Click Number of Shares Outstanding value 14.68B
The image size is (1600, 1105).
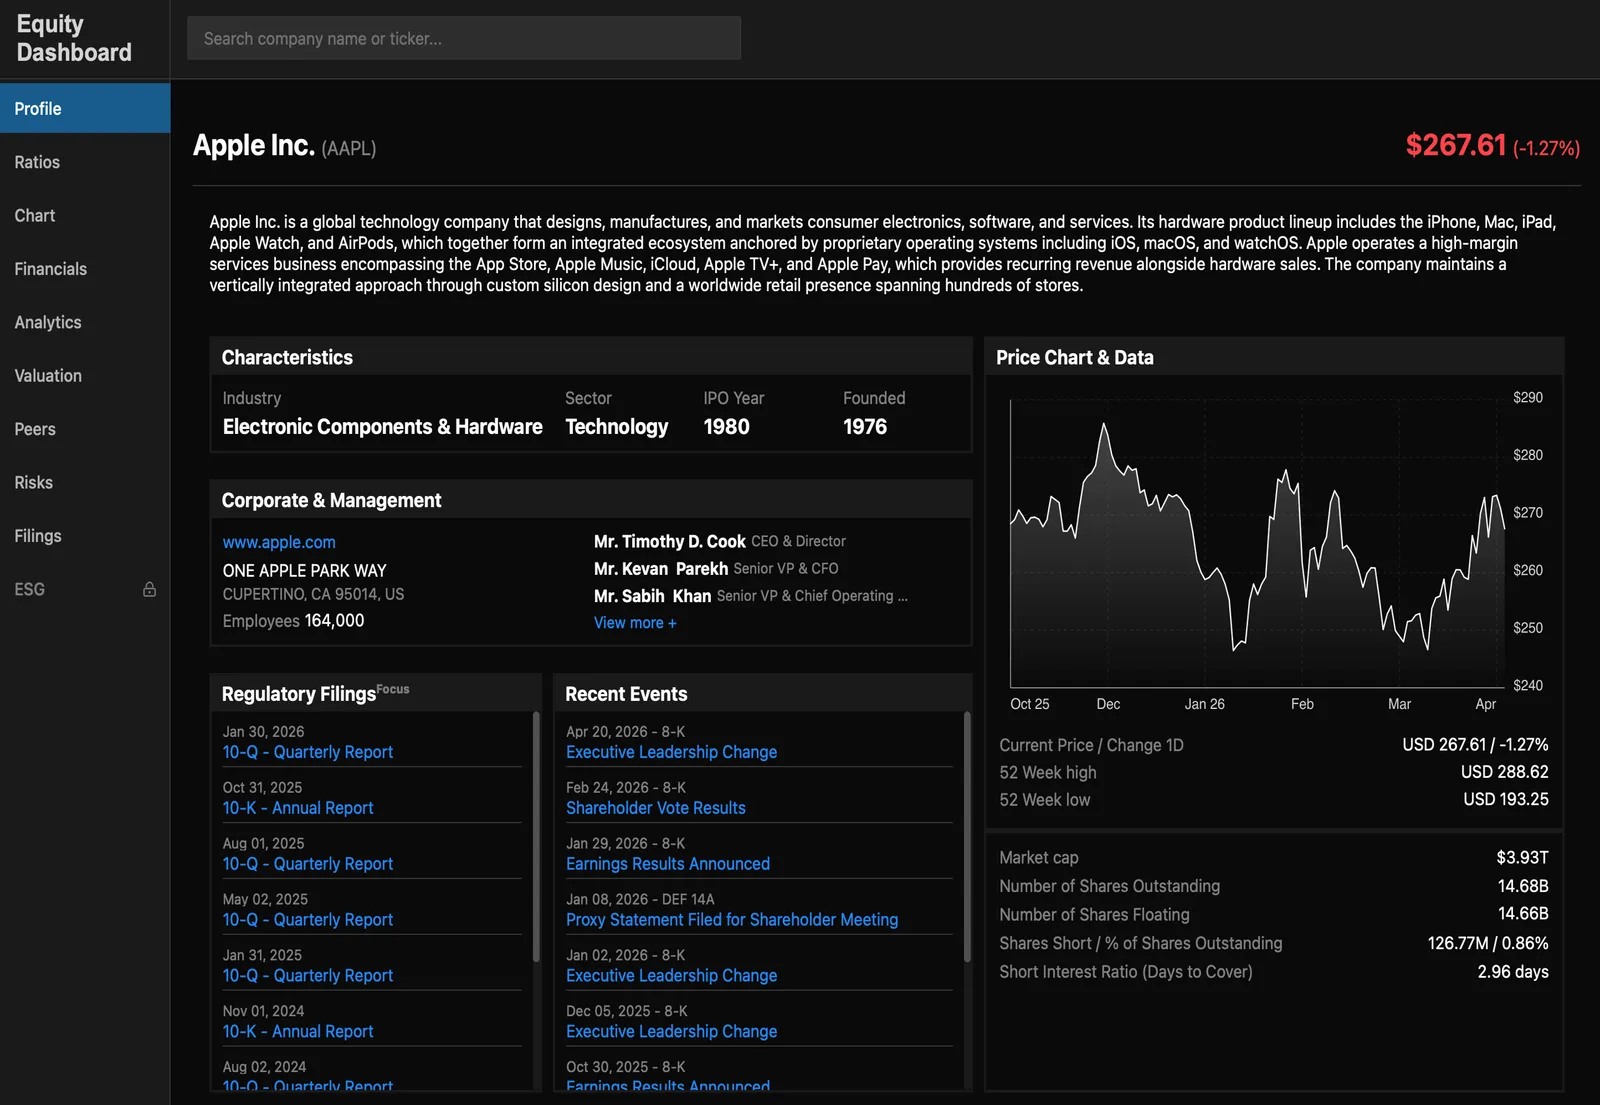pyautogui.click(x=1523, y=886)
